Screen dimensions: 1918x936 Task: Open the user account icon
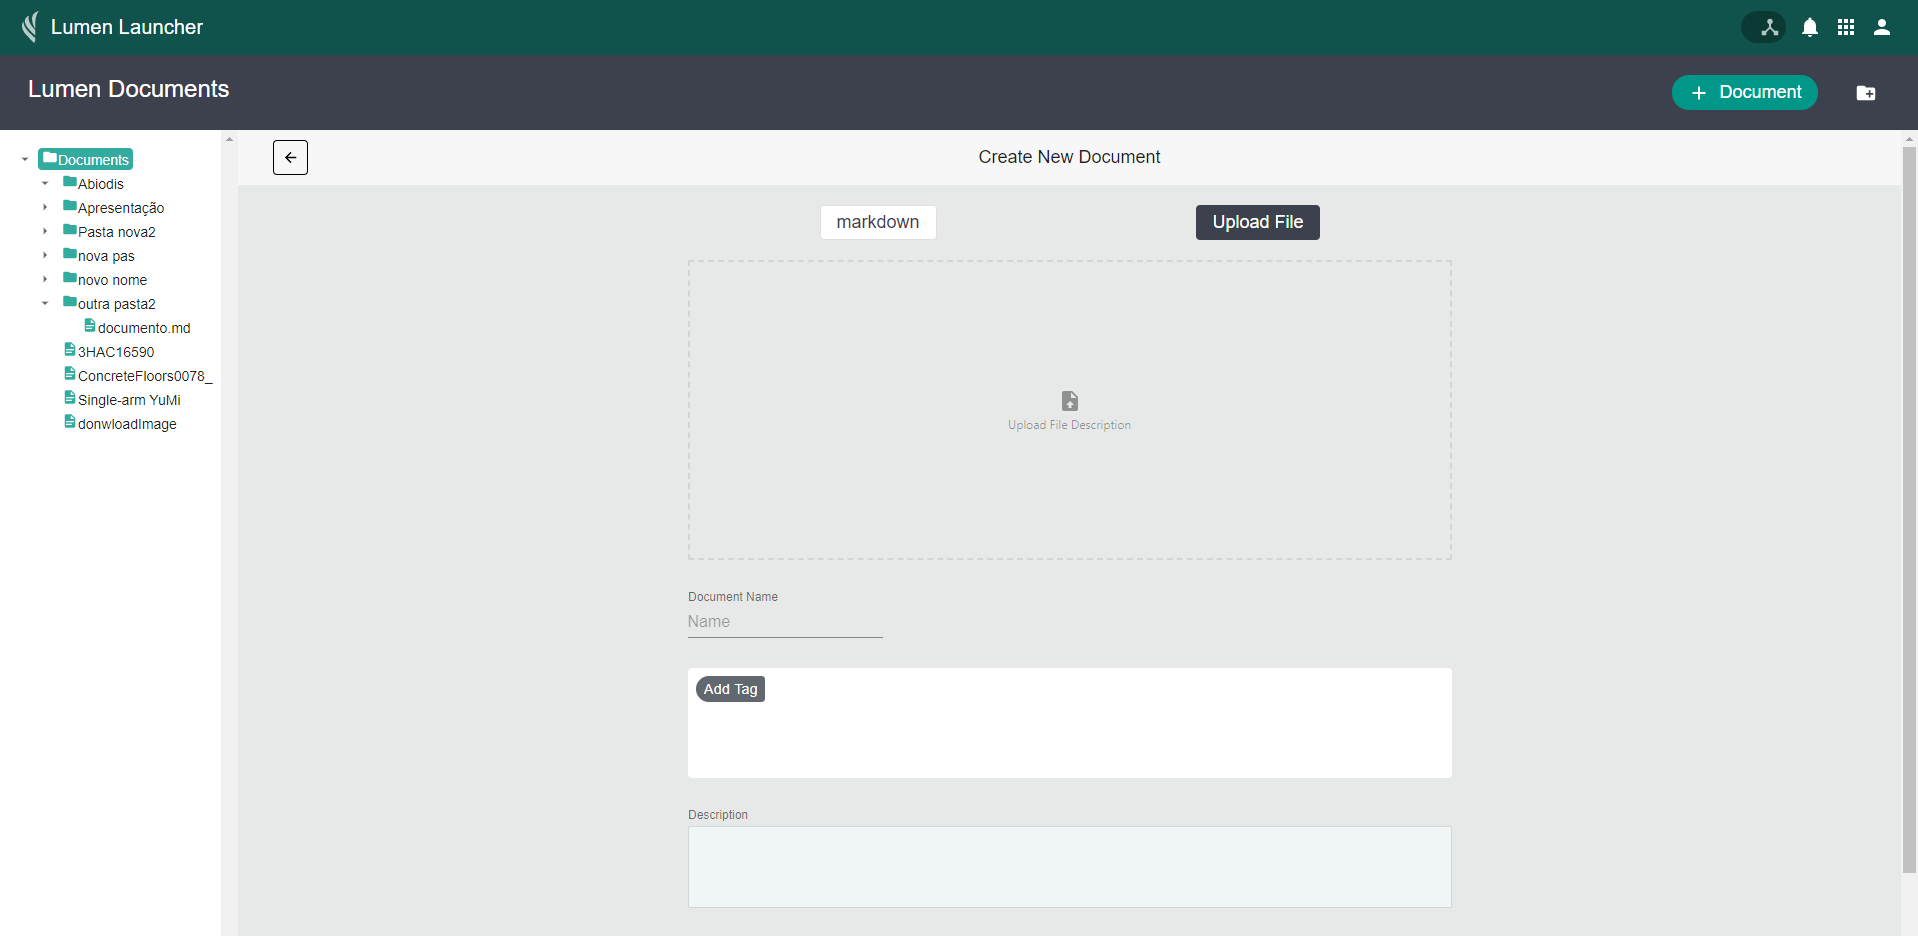coord(1882,27)
